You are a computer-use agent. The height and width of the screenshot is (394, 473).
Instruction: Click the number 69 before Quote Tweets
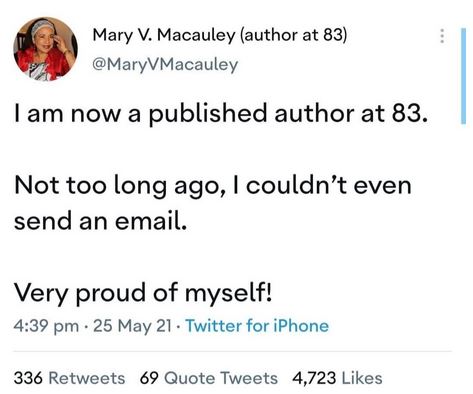click(x=149, y=378)
